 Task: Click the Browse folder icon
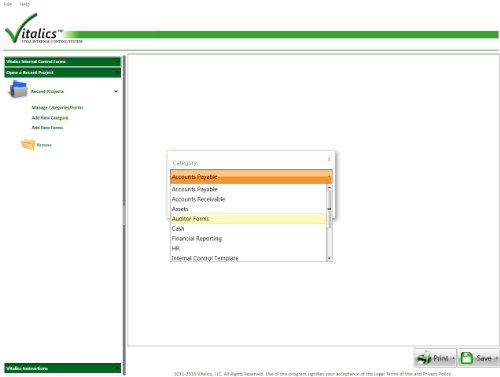coord(28,145)
